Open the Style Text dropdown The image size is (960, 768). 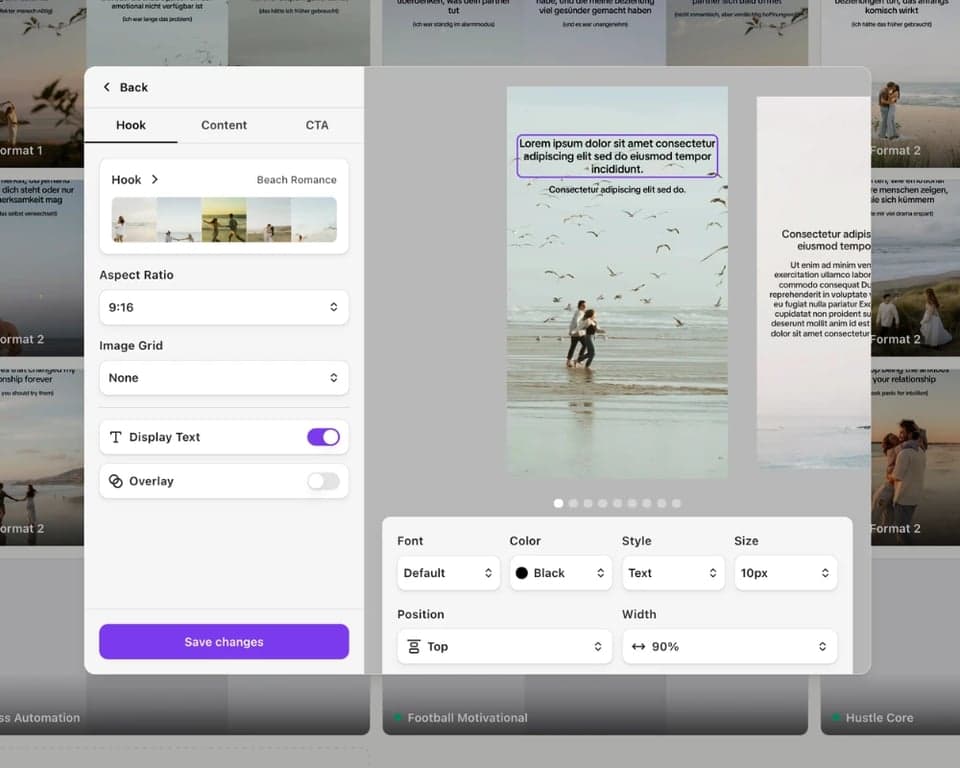(673, 573)
